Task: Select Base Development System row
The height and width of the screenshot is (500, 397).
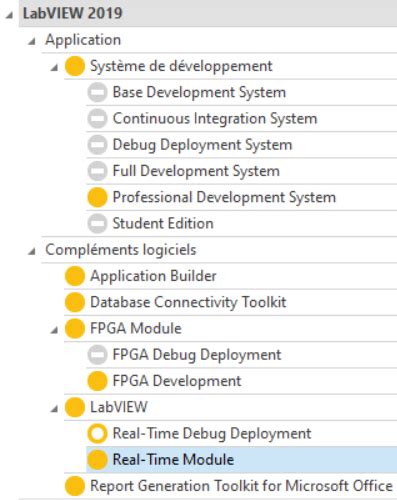Action: (x=242, y=92)
